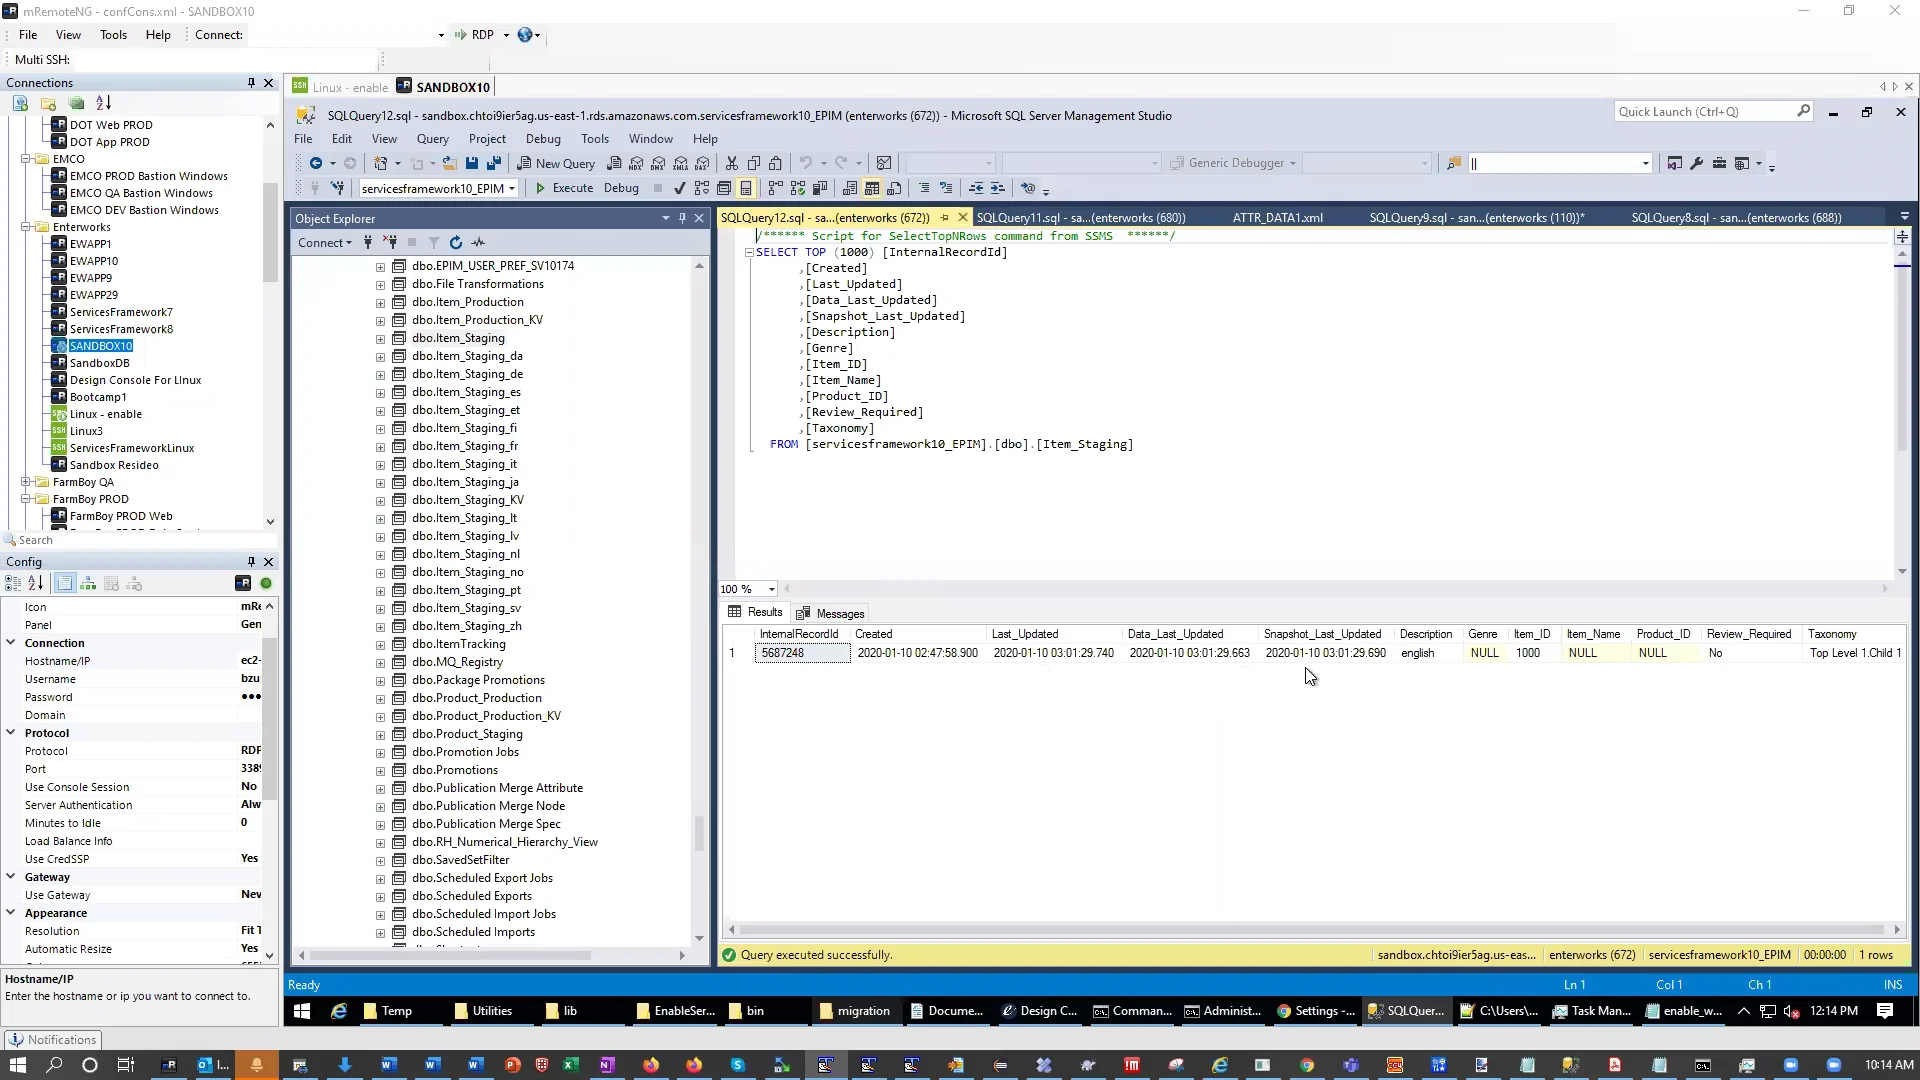Image resolution: width=1920 pixels, height=1080 pixels.
Task: Click the Undo icon in SSMS toolbar
Action: (808, 163)
